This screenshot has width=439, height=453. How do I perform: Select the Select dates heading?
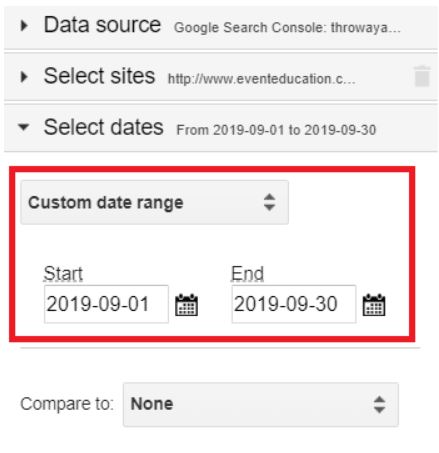(104, 127)
